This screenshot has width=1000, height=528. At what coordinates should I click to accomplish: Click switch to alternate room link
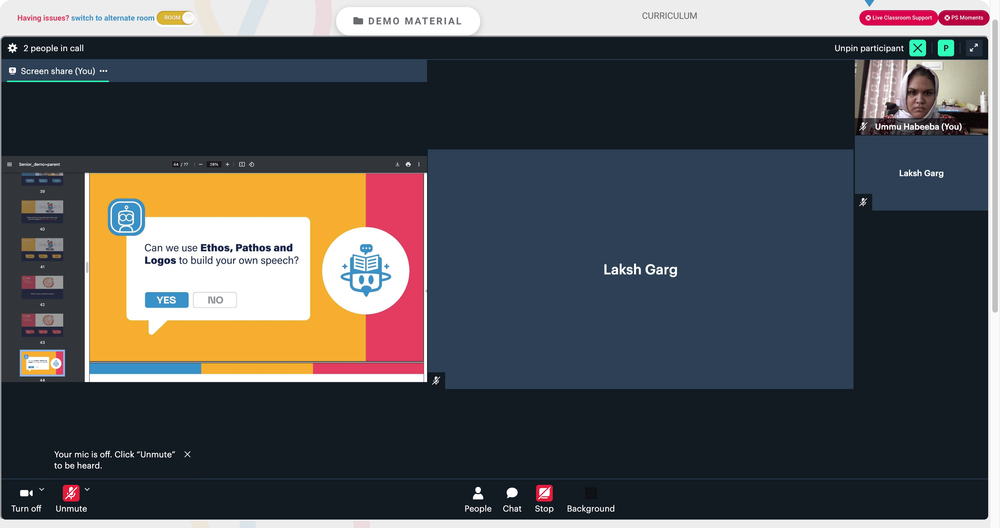tap(112, 18)
